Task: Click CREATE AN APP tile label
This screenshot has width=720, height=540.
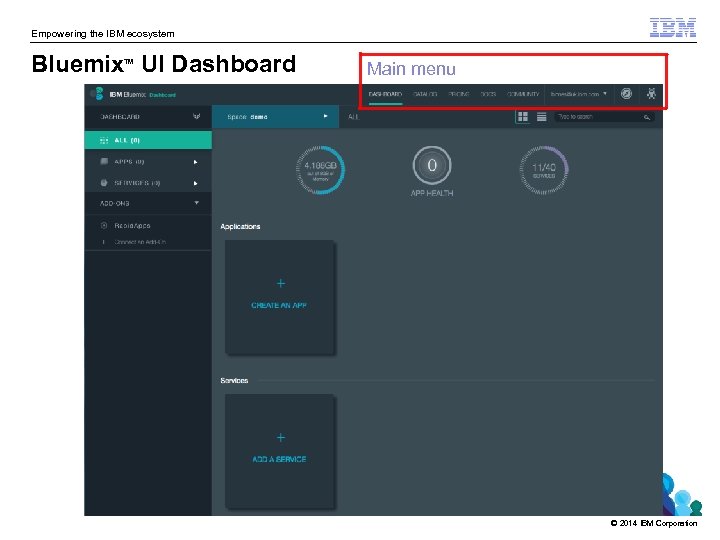Action: pyautogui.click(x=279, y=305)
